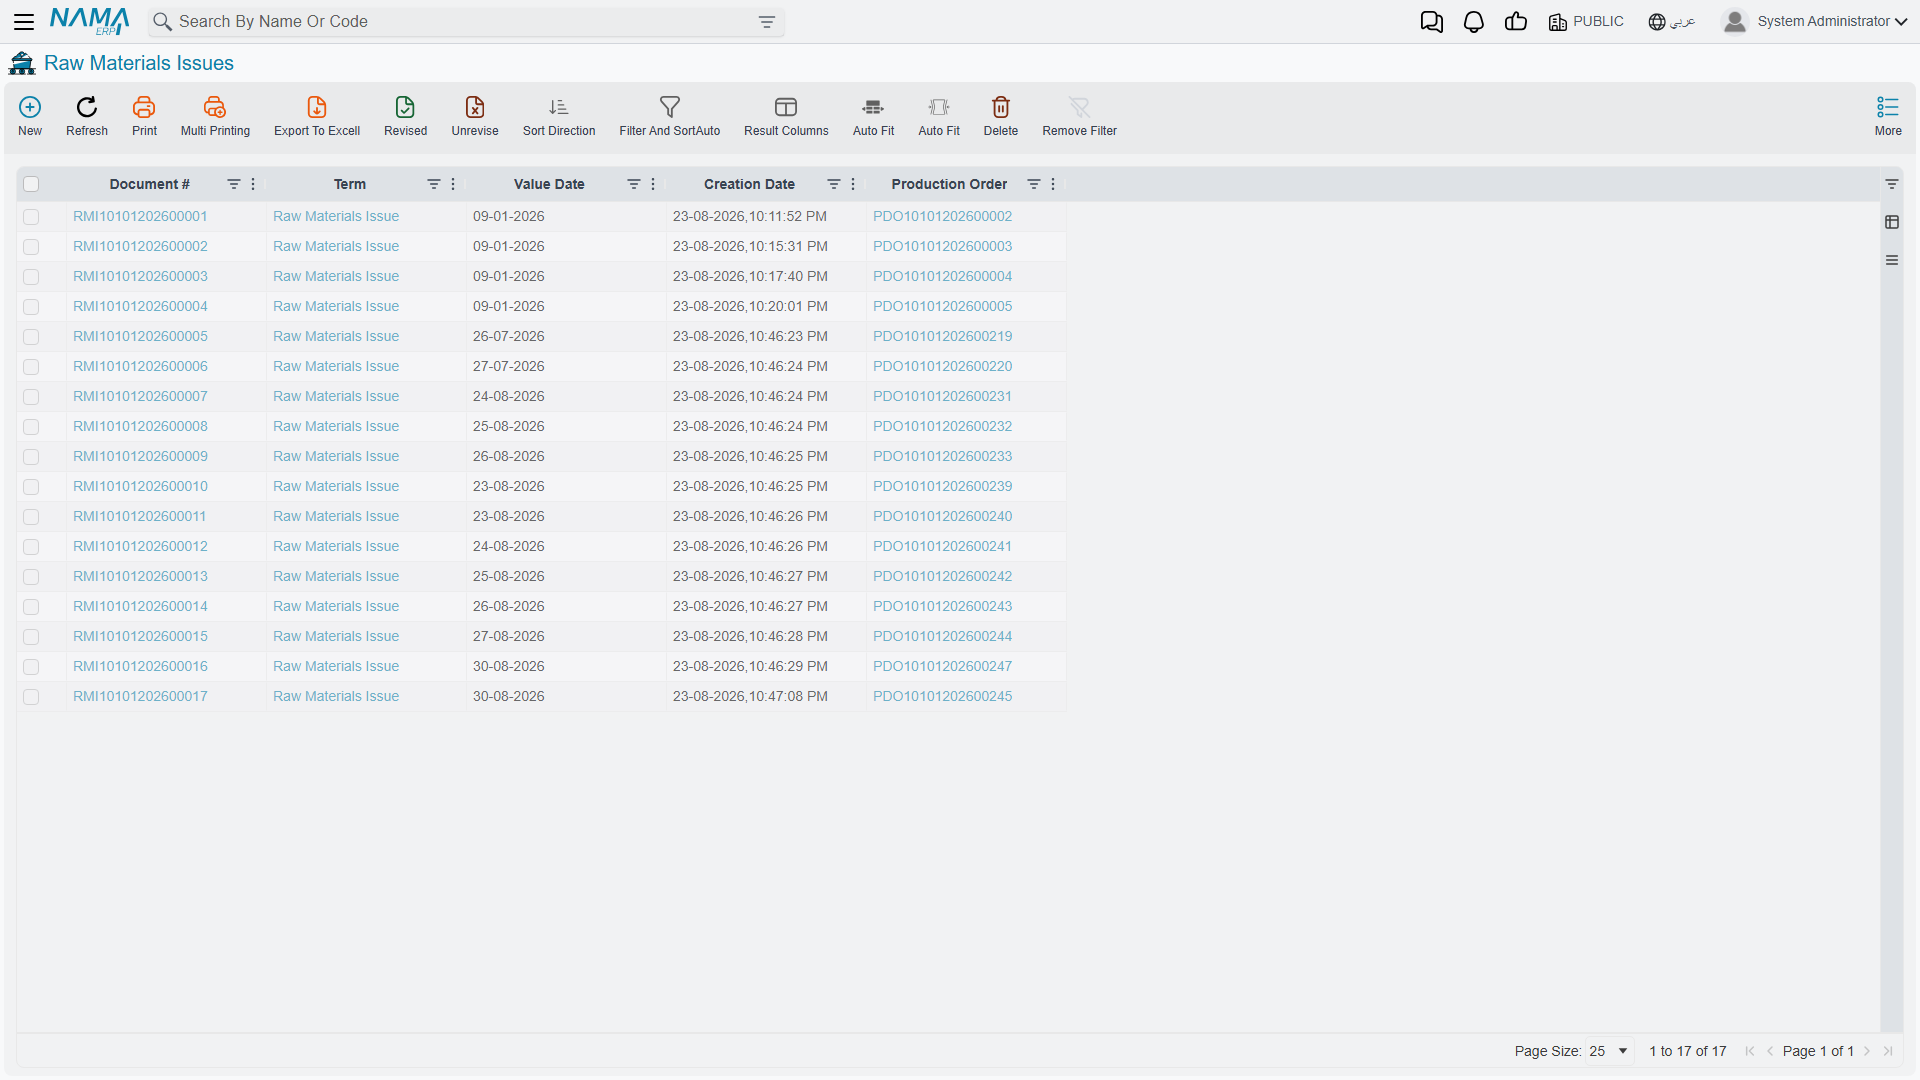This screenshot has height=1080, width=1920.
Task: Open Production Order column menu dots
Action: tap(1053, 184)
